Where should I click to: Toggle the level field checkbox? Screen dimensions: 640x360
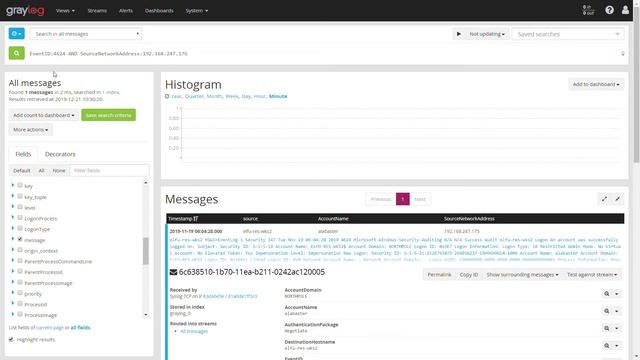(x=20, y=207)
